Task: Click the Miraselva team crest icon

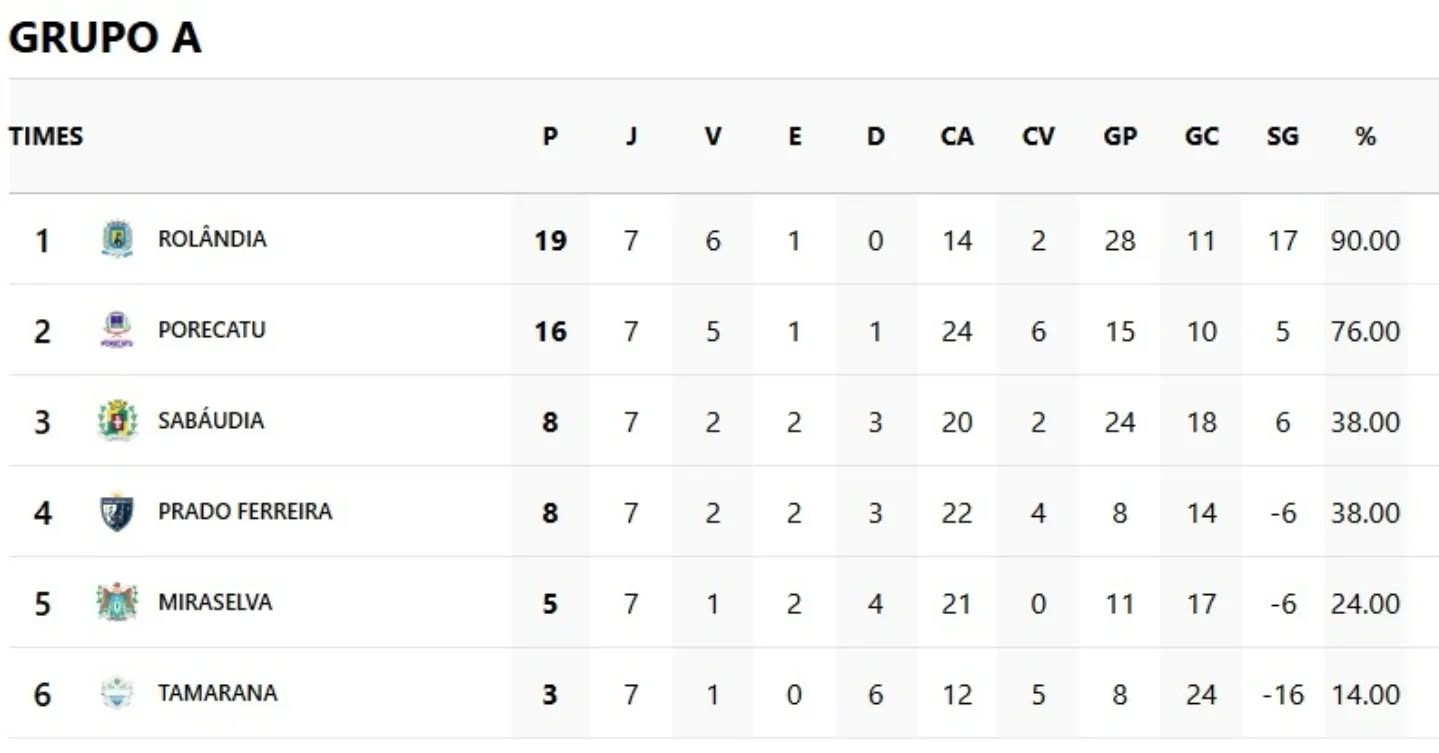Action: point(117,603)
